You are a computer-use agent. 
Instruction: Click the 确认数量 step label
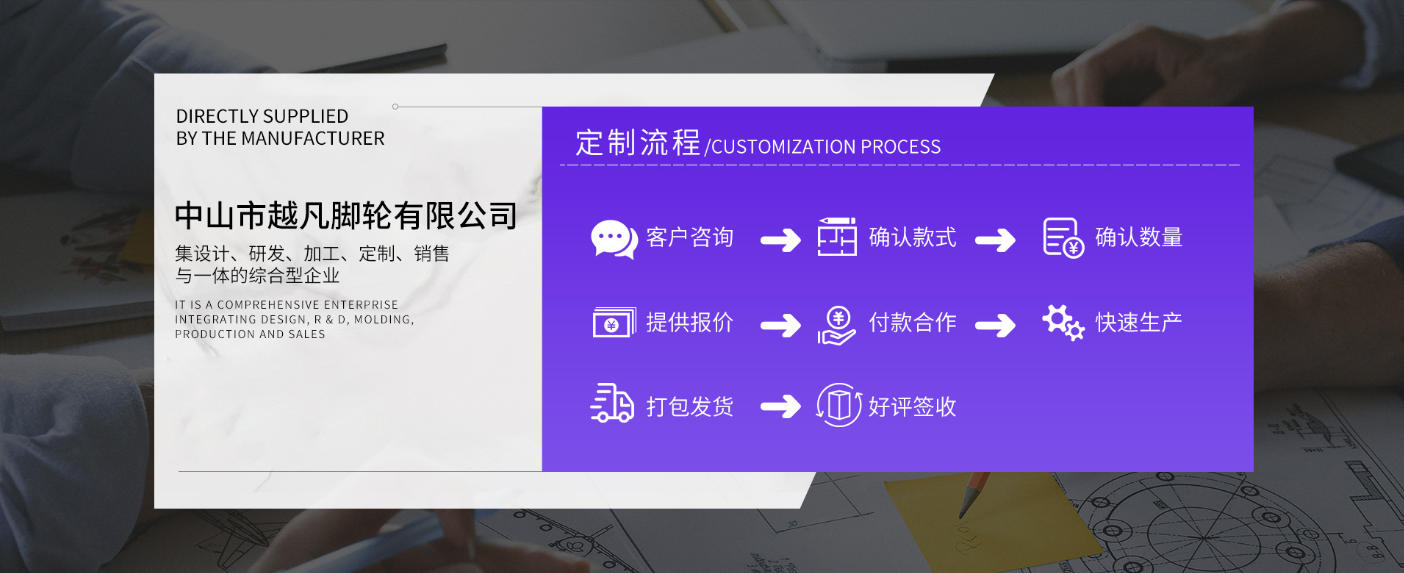pyautogui.click(x=1139, y=238)
